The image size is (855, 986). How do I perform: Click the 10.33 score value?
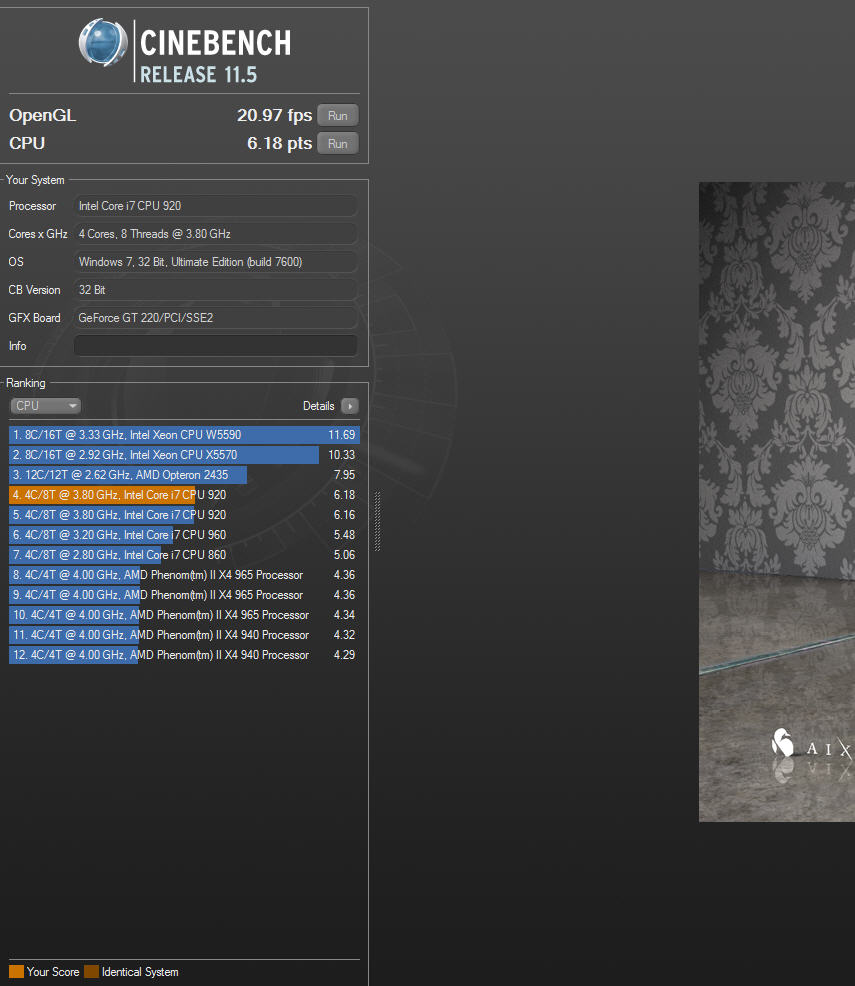click(x=341, y=455)
